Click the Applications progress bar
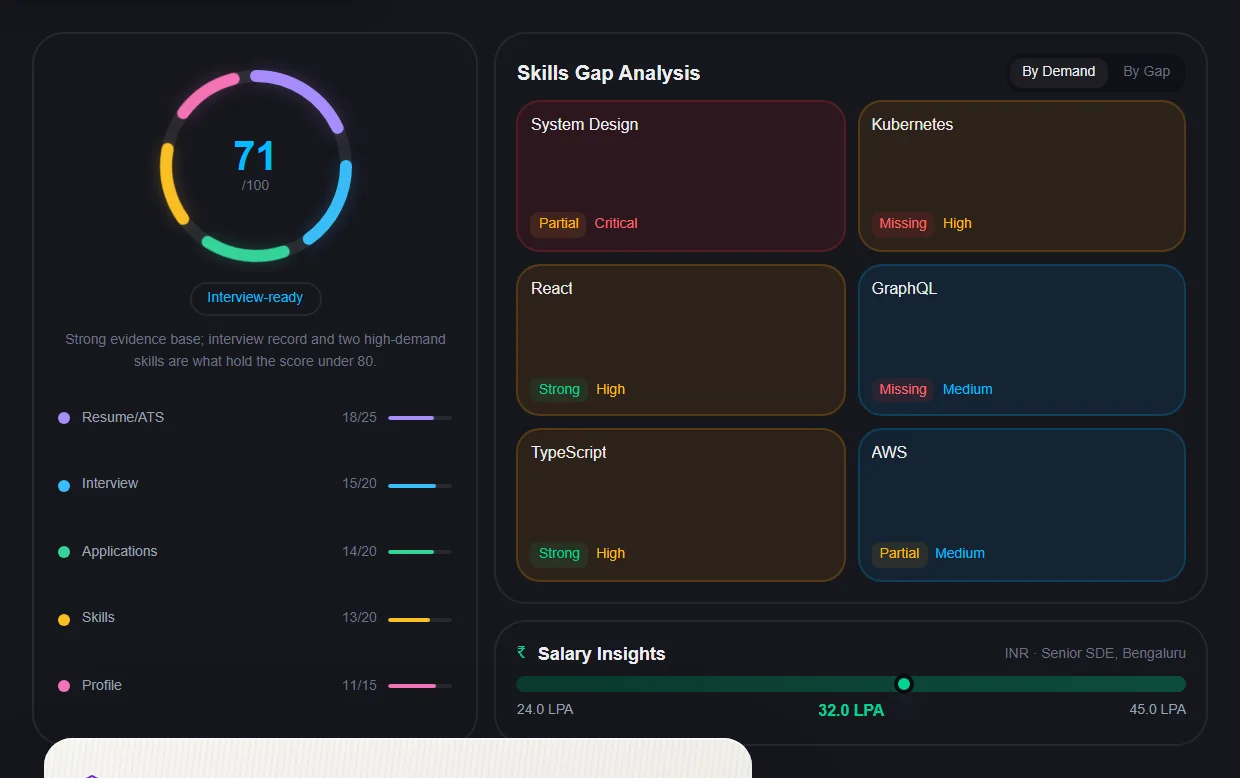 pos(420,552)
